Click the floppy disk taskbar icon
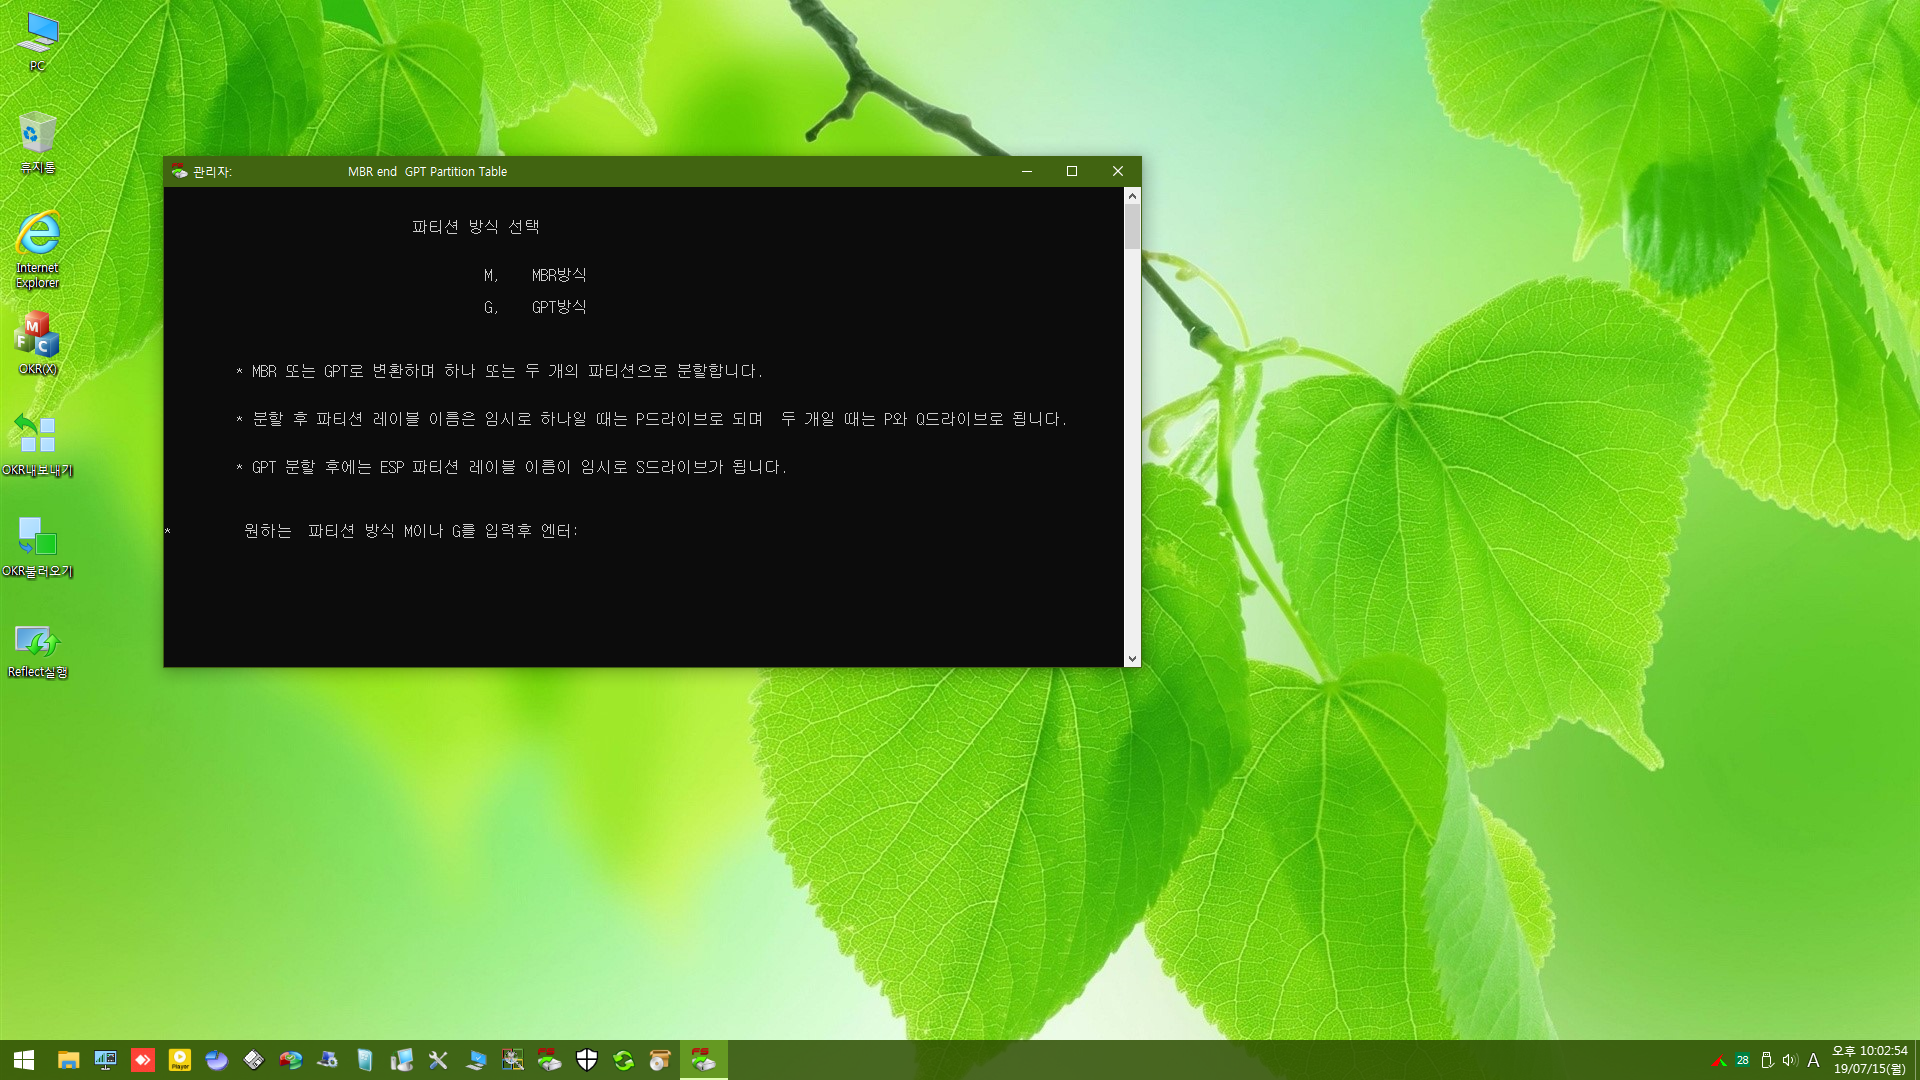This screenshot has height=1080, width=1920. (254, 1060)
